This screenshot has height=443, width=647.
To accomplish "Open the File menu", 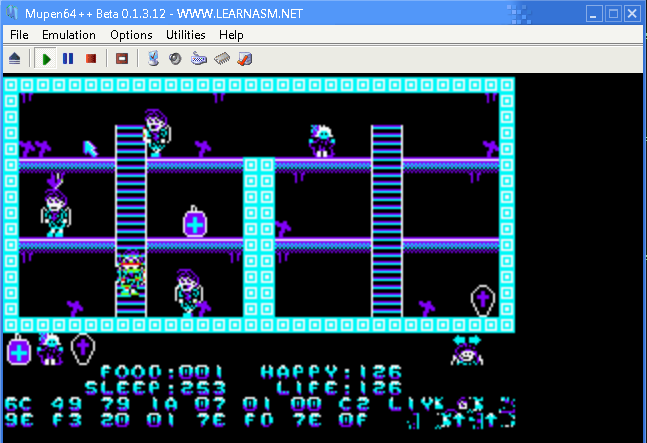I will click(x=19, y=34).
